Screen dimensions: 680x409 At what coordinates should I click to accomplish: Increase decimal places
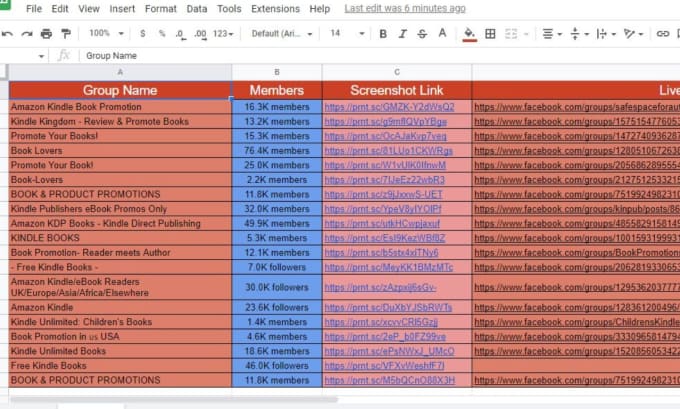click(x=200, y=34)
